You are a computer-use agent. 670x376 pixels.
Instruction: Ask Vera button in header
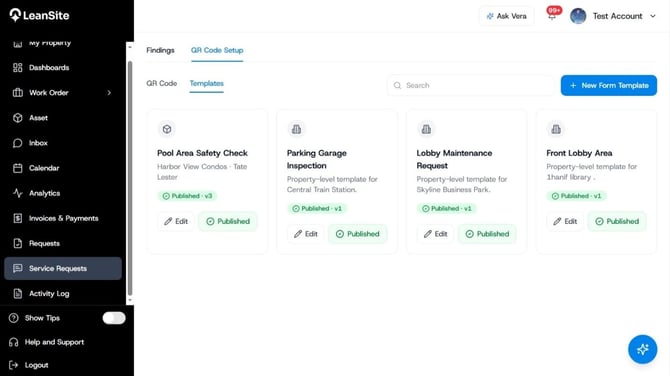[507, 16]
